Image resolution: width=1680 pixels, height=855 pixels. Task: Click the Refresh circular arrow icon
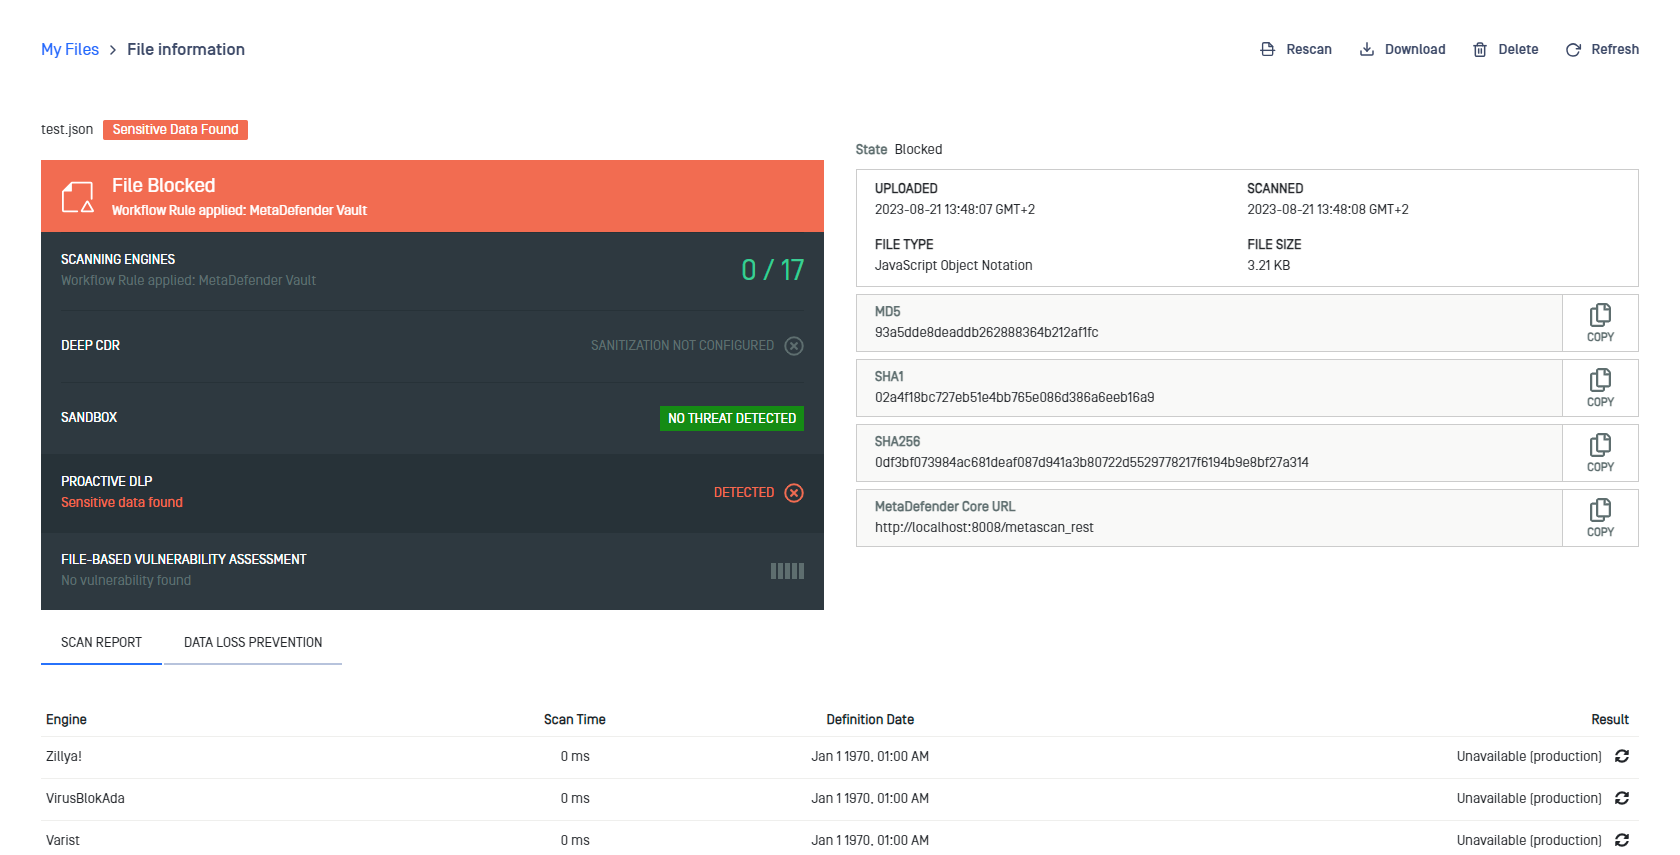[x=1573, y=49]
